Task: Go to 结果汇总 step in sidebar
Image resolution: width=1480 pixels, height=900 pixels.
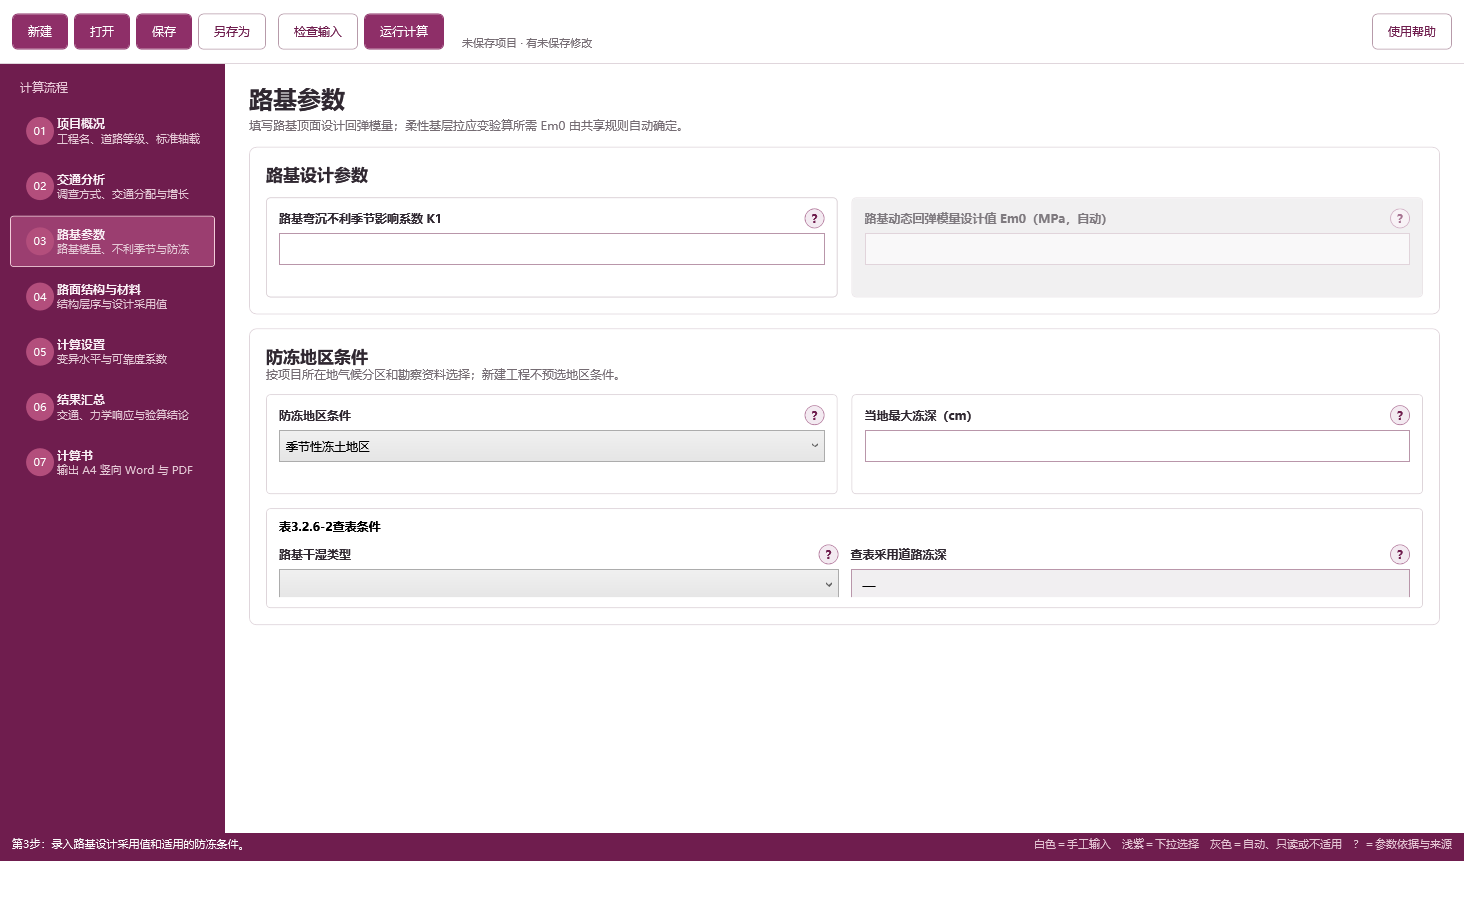Action: (x=112, y=407)
